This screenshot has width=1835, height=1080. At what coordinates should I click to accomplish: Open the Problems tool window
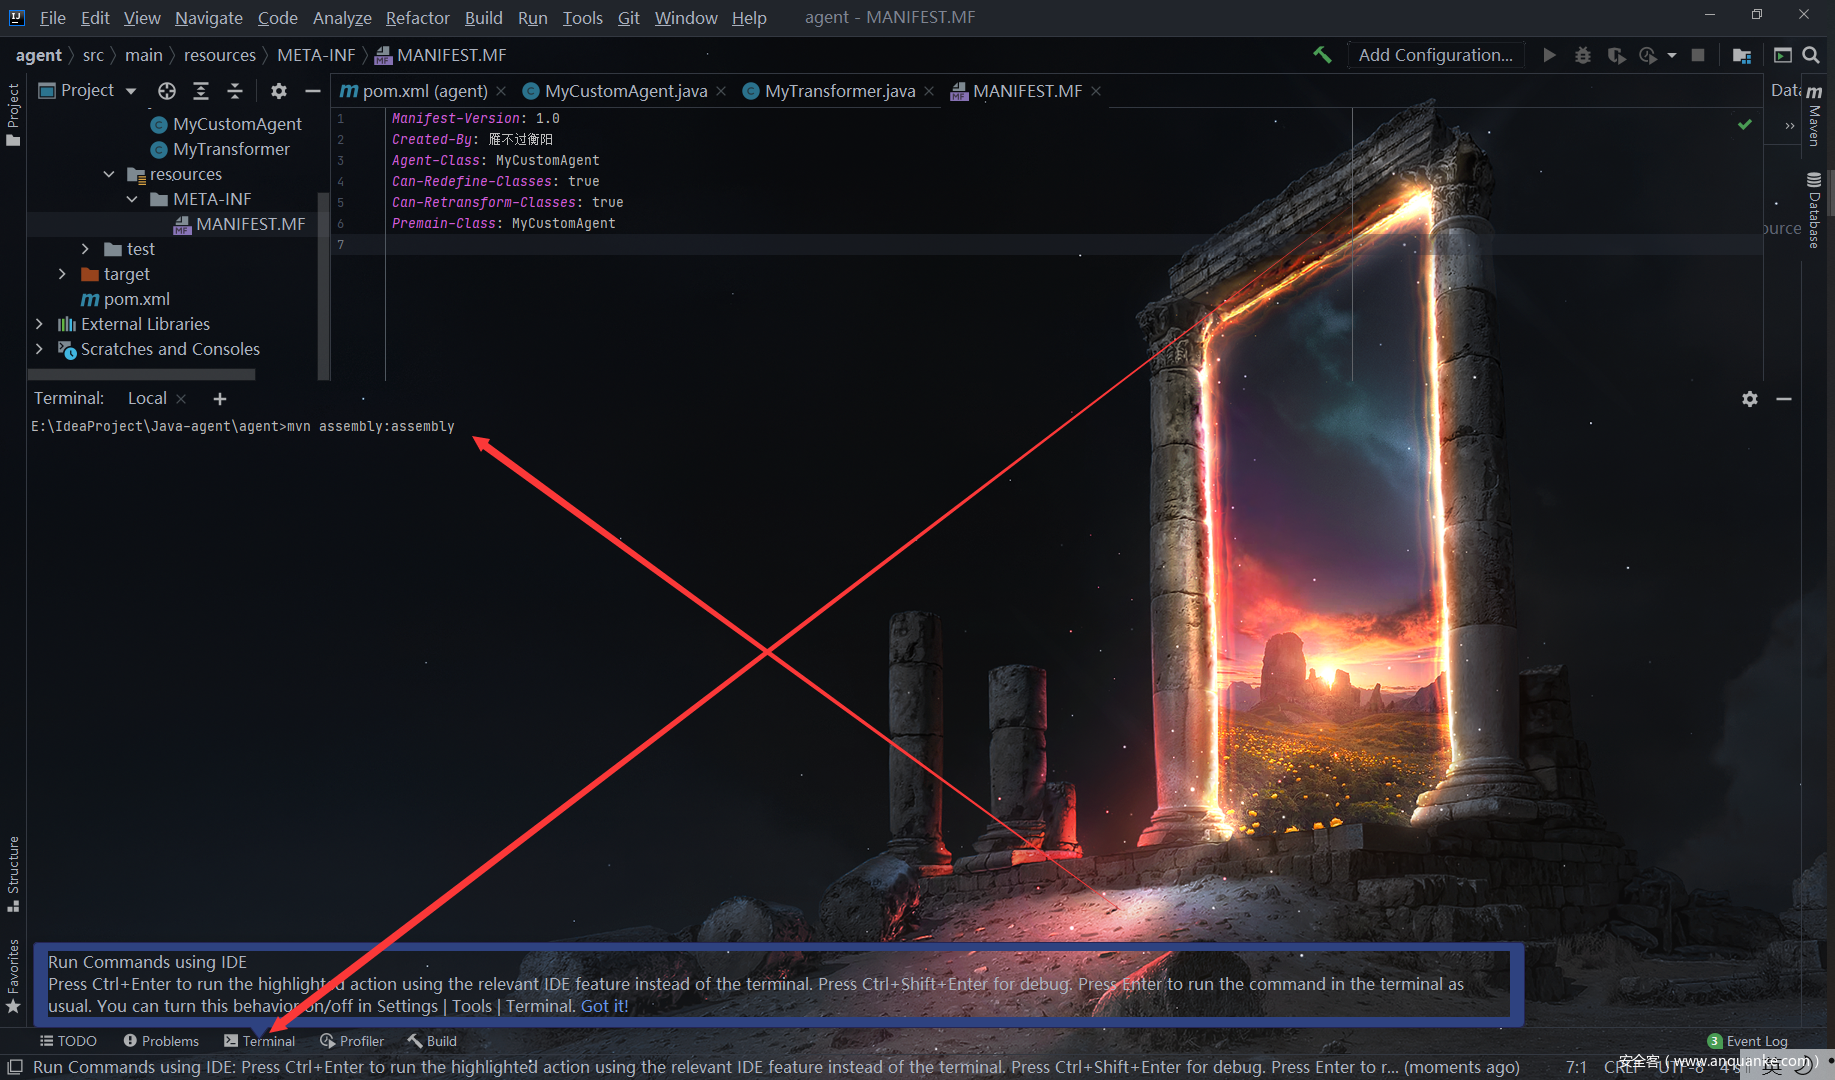tap(161, 1041)
